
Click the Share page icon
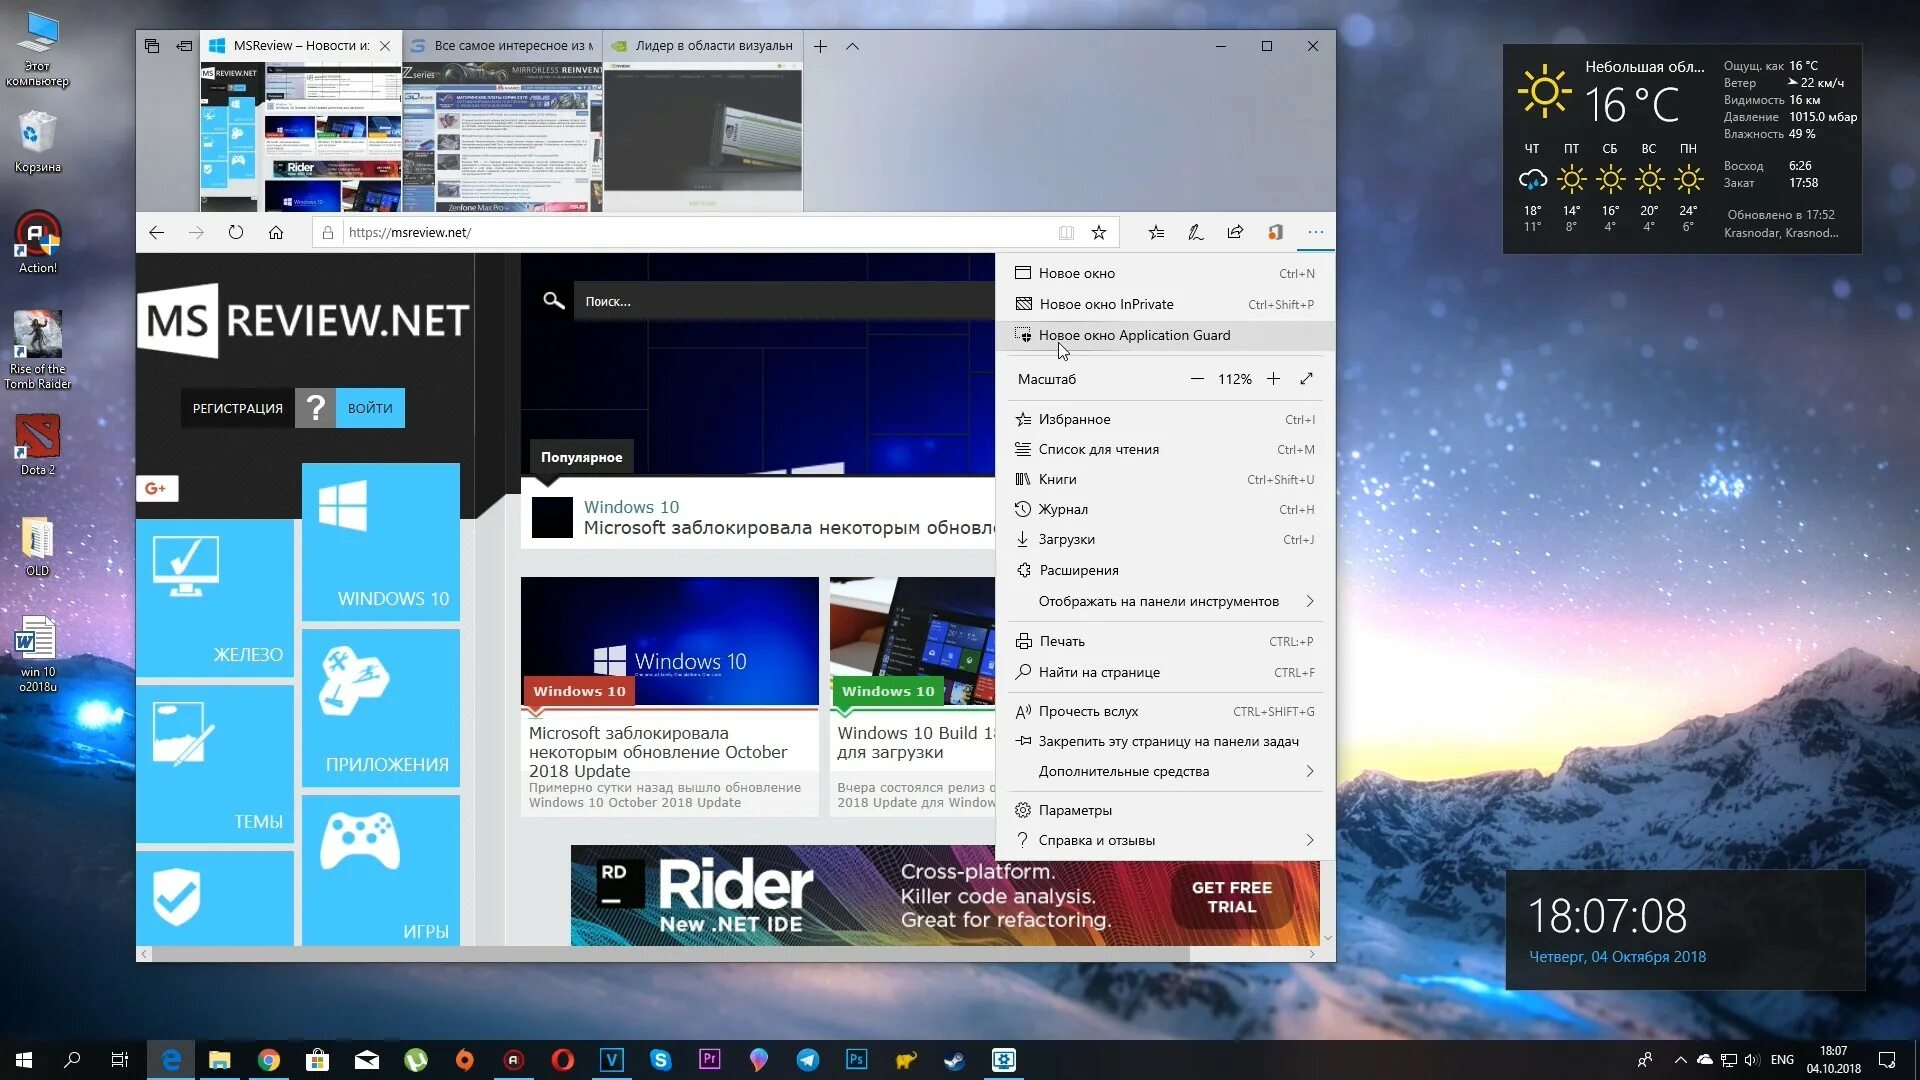pos(1235,232)
